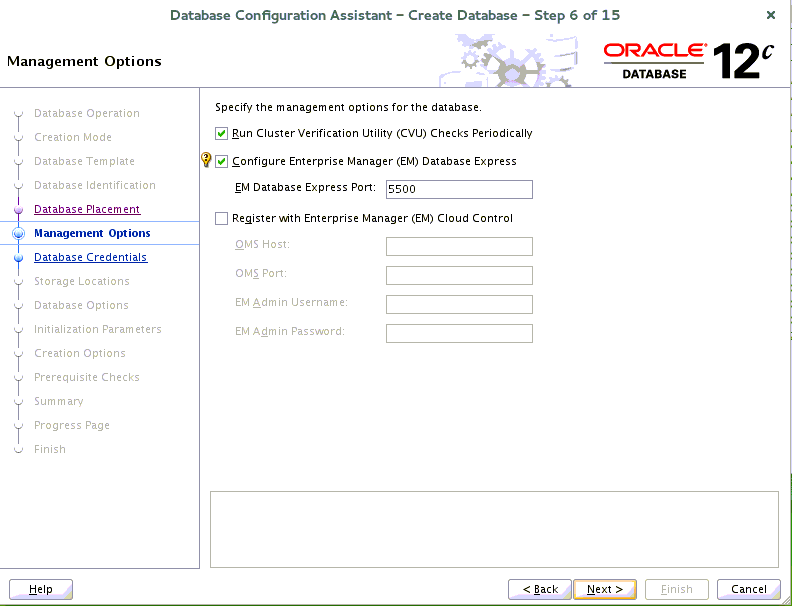This screenshot has width=792, height=606.
Task: Enable Register with EM Cloud Control
Action: coord(221,219)
